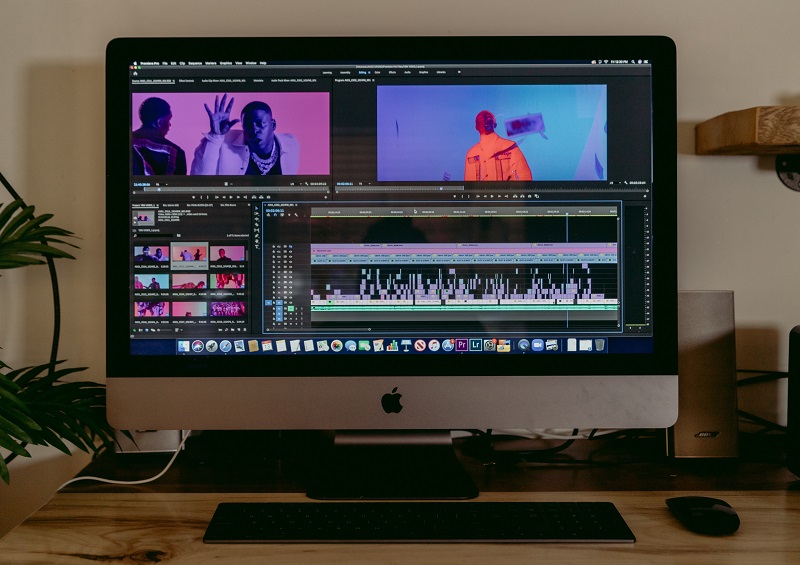Image resolution: width=800 pixels, height=565 pixels.
Task: Select the highlighted orange-background clip thumbnail
Action: (x=189, y=253)
